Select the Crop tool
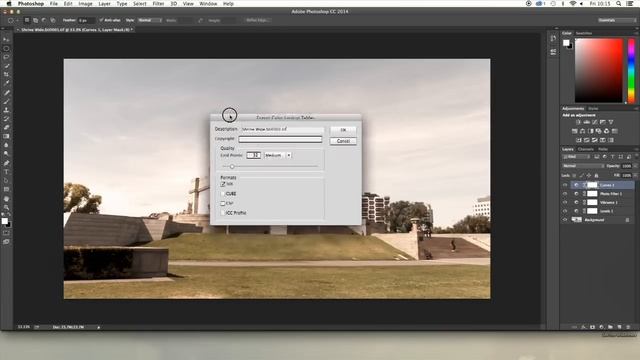This screenshot has height=360, width=640. coord(6,75)
